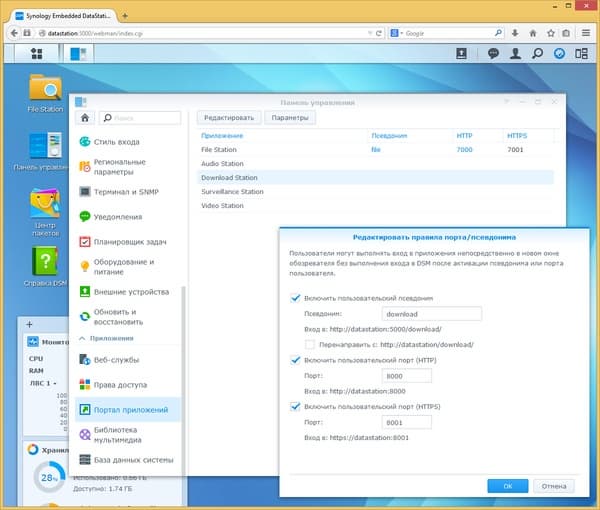Open Региональные параметры section
This screenshot has height=510, width=600.
point(128,167)
